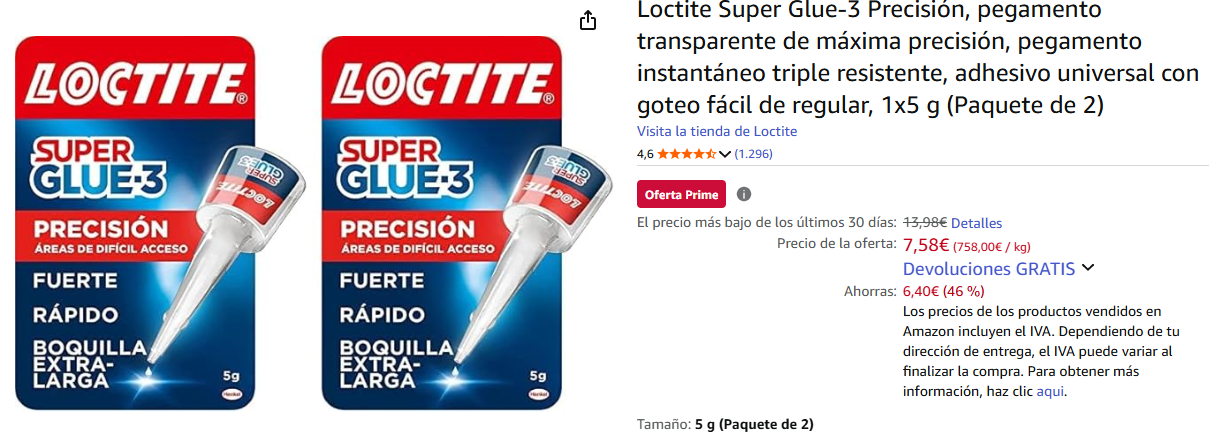Click the info icon beside Oferta Prime
Image resolution: width=1223 pixels, height=432 pixels.
click(744, 194)
